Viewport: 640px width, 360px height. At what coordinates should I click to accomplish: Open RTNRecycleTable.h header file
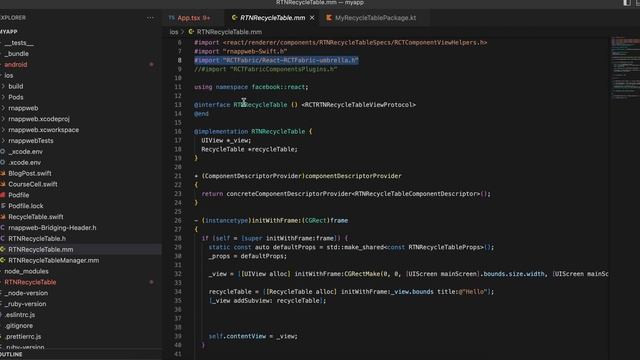point(37,239)
